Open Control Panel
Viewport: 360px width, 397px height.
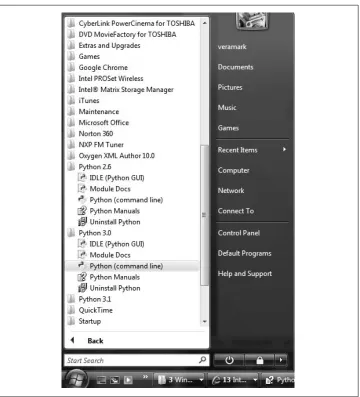pyautogui.click(x=239, y=233)
